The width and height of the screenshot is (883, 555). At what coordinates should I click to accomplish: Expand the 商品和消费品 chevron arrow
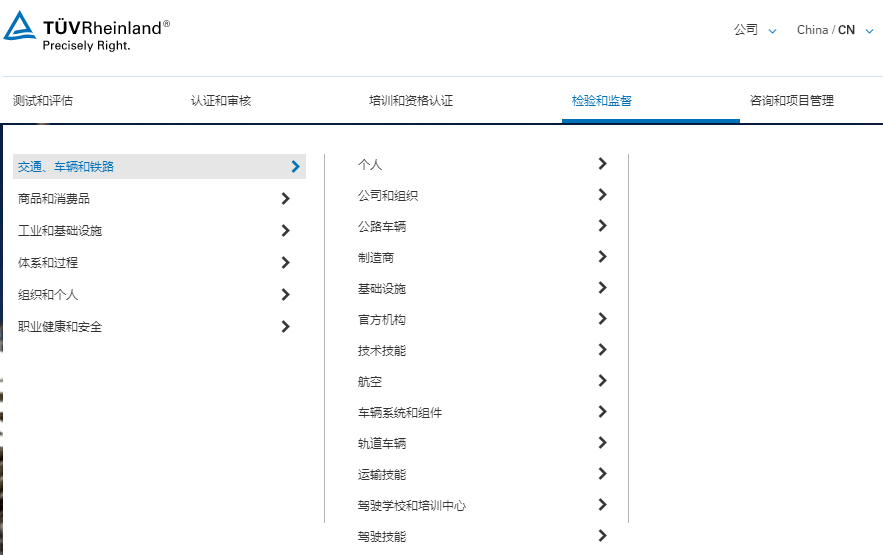pyautogui.click(x=286, y=199)
